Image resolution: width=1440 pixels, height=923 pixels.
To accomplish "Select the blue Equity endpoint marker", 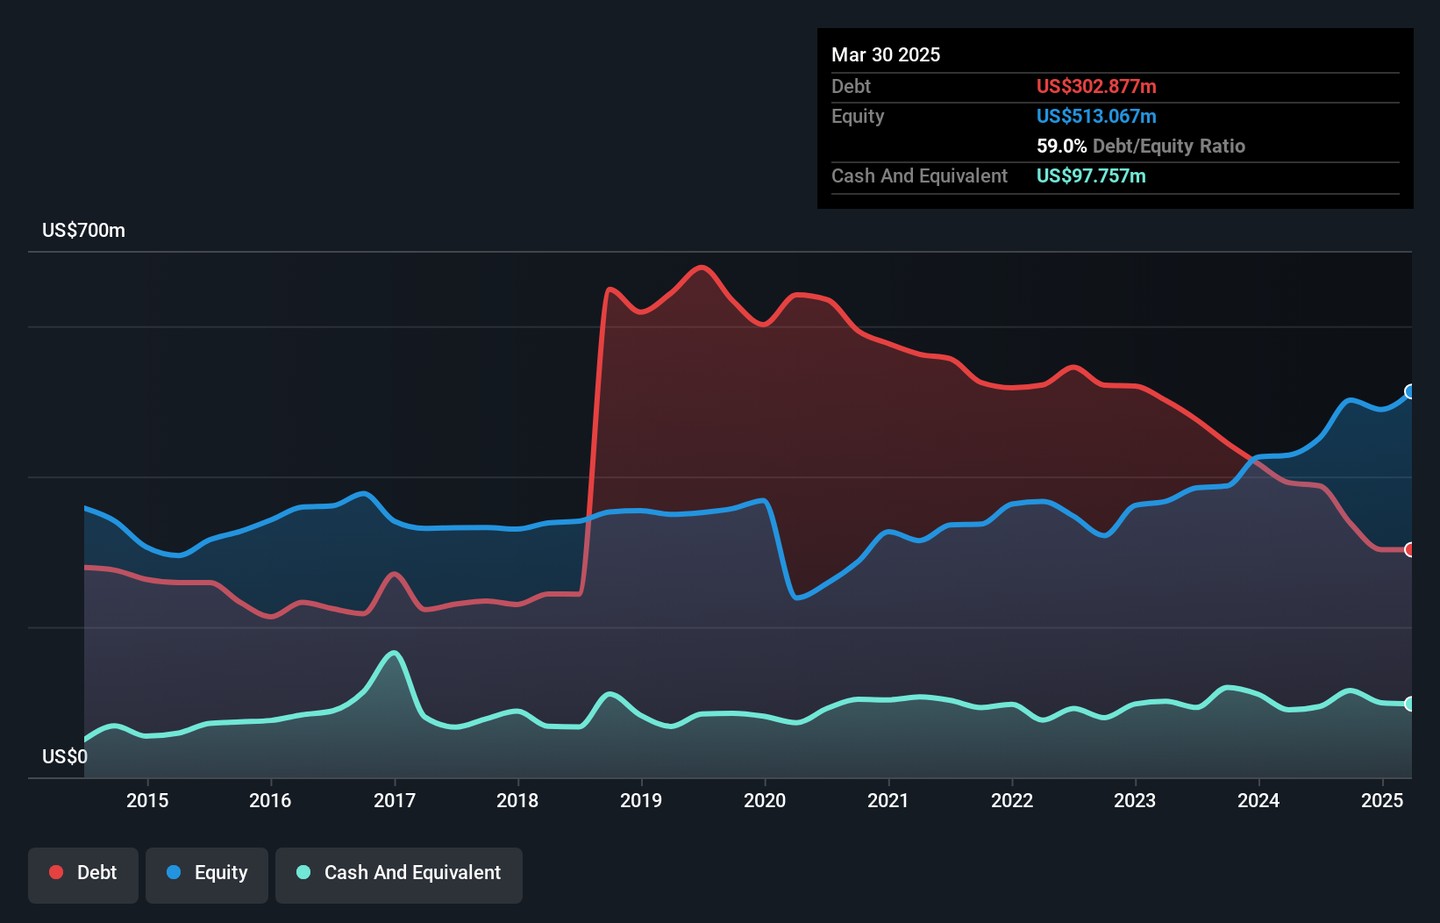I will [x=1410, y=392].
